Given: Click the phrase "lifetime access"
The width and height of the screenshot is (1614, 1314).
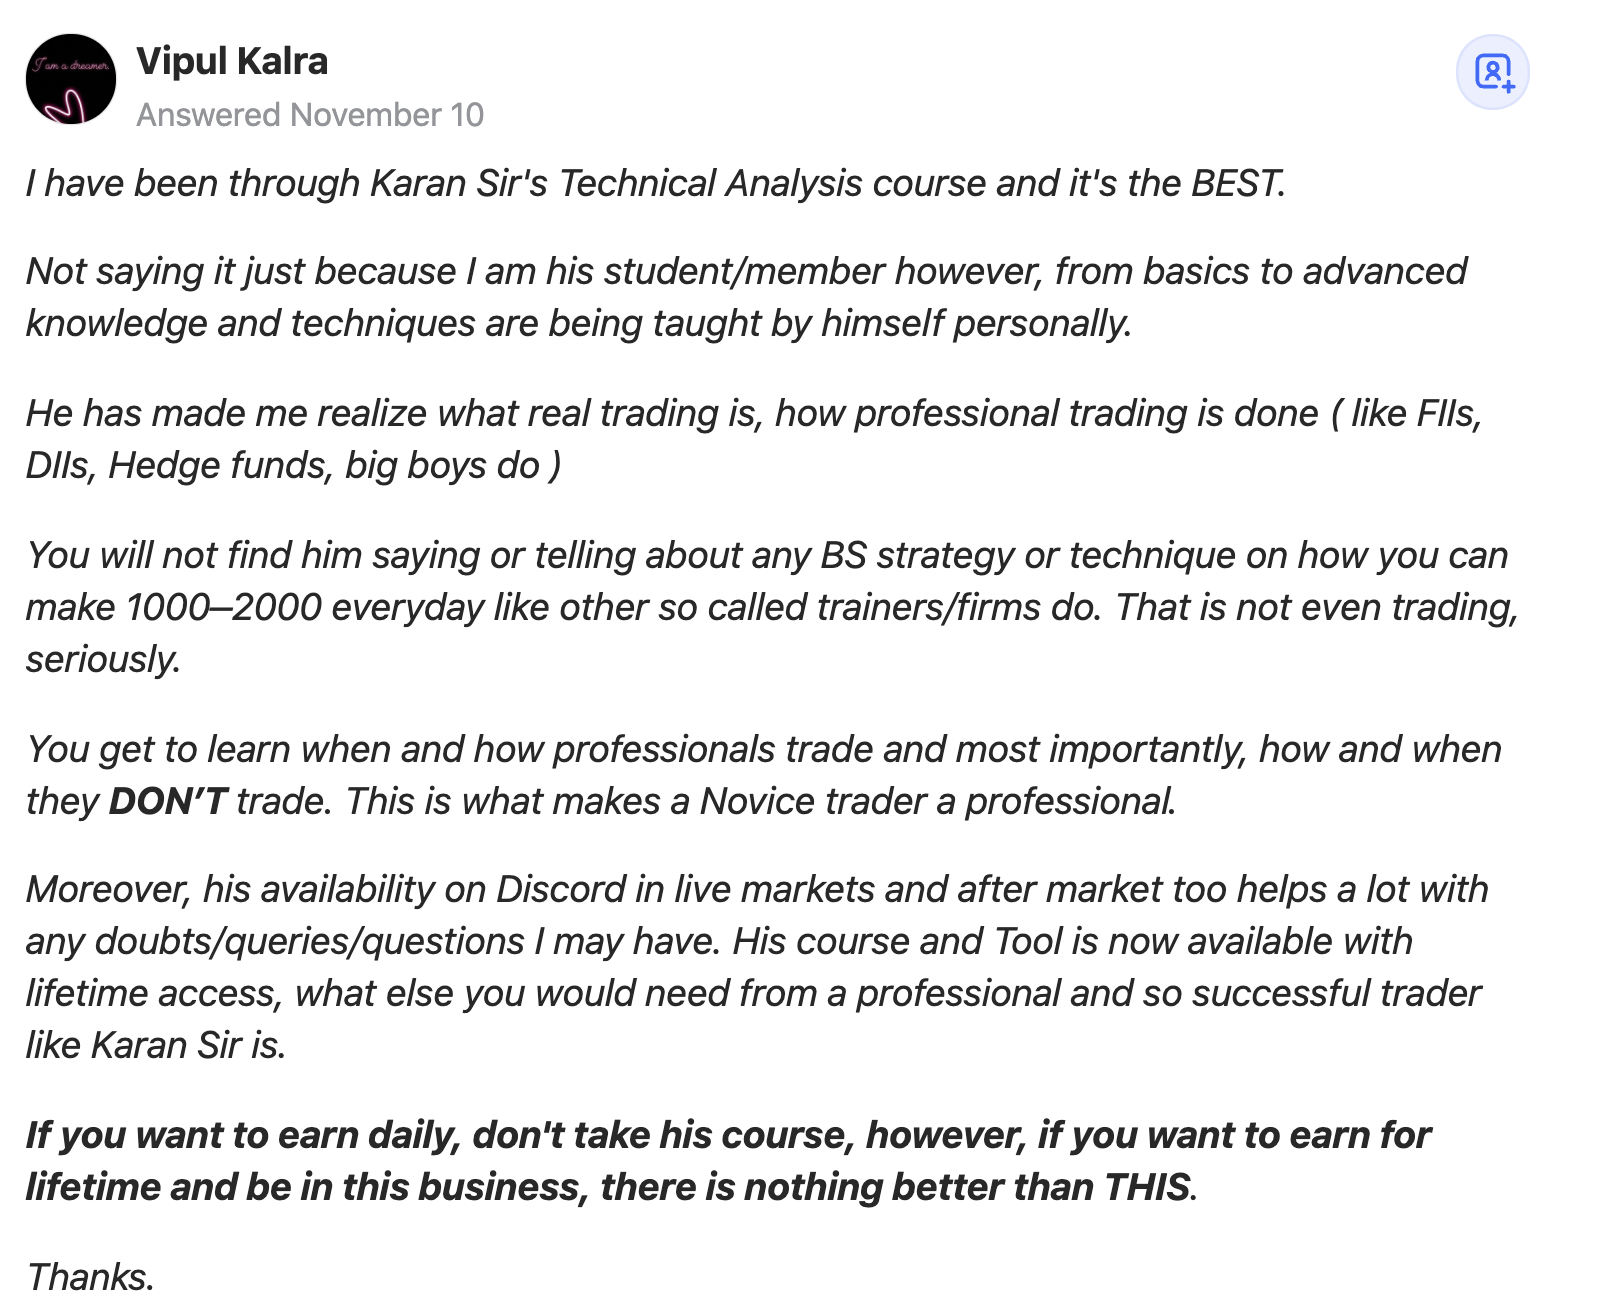Looking at the screenshot, I should [153, 993].
